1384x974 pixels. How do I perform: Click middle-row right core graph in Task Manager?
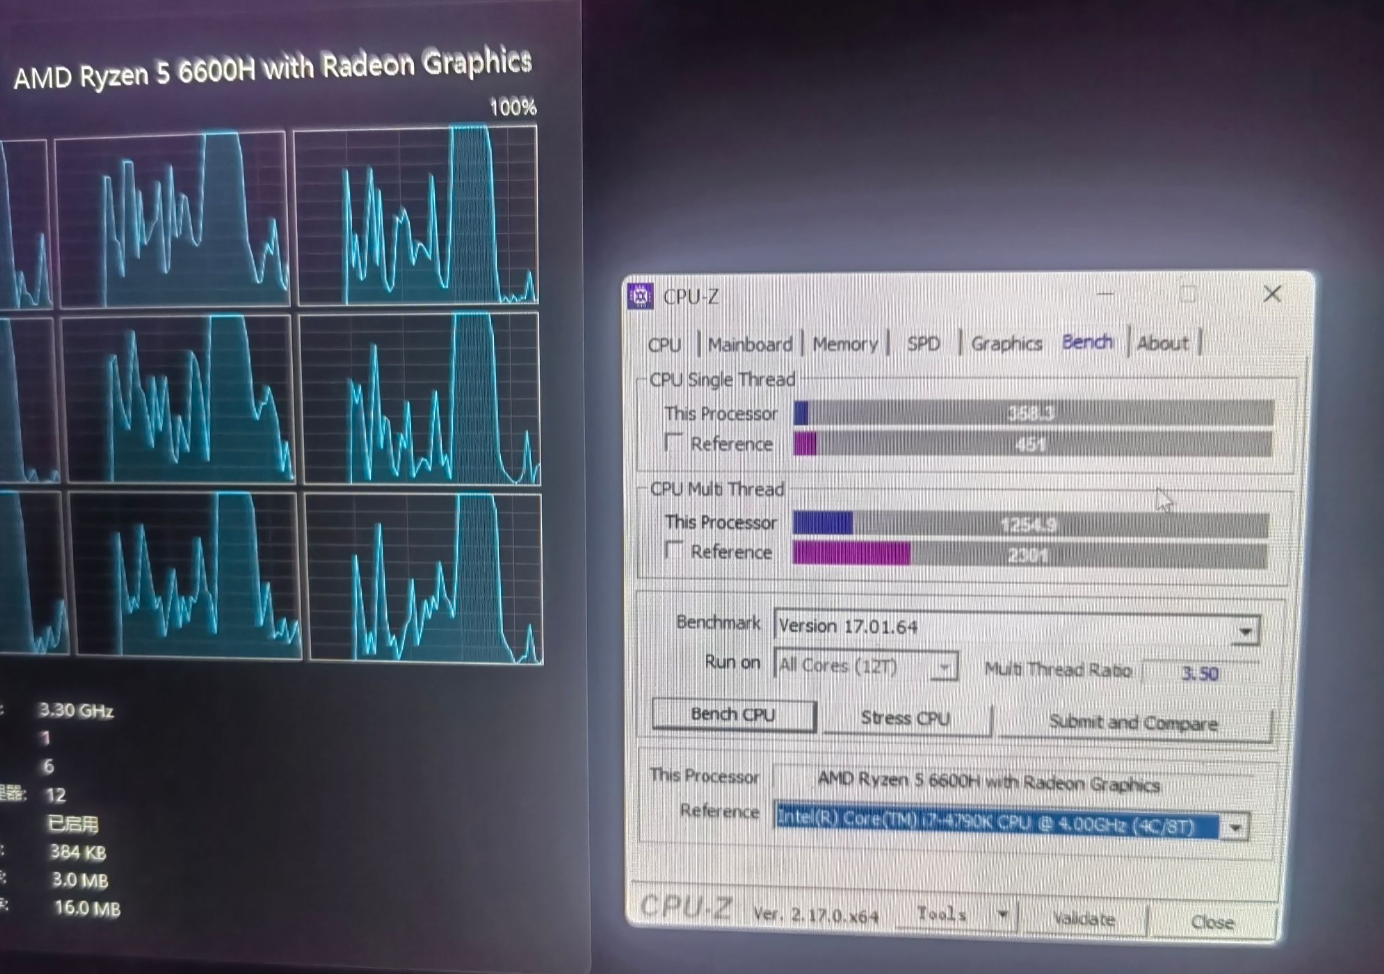pyautogui.click(x=420, y=399)
